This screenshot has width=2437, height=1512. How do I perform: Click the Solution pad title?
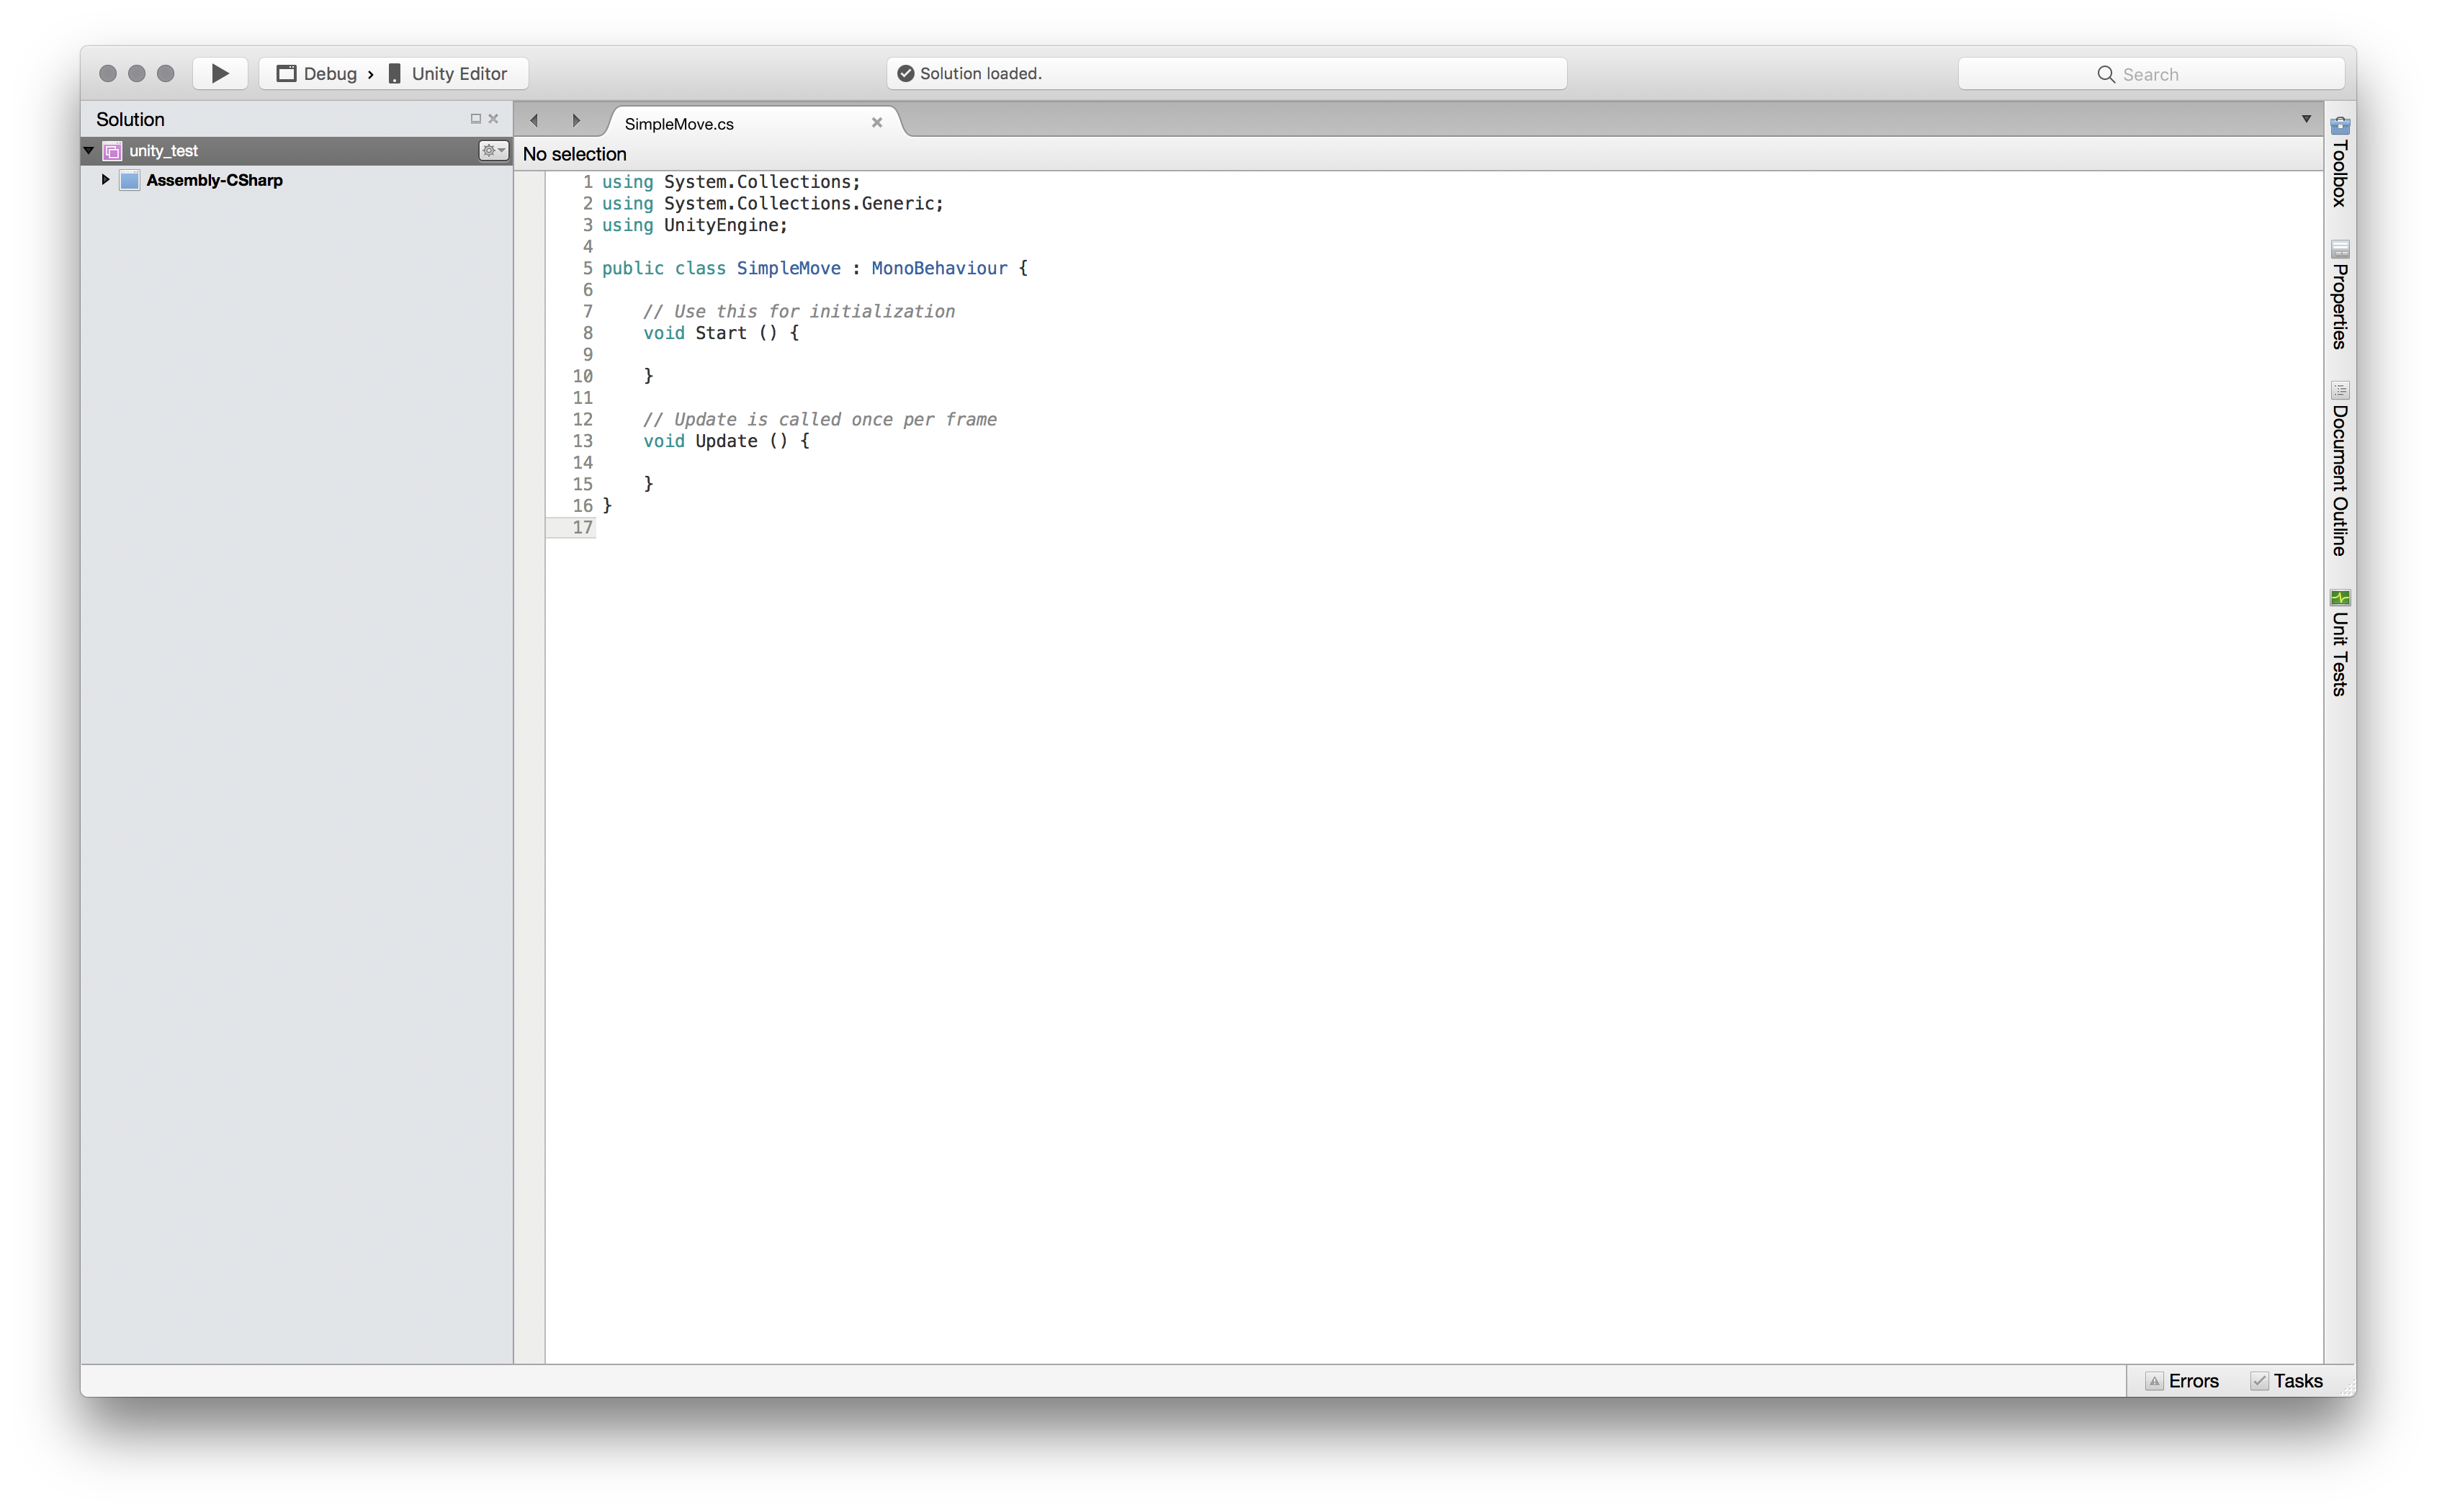(x=130, y=119)
